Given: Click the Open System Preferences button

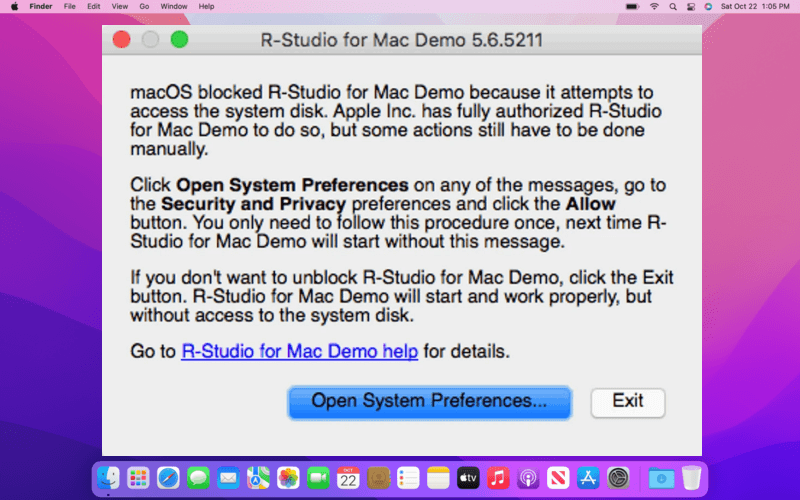Looking at the screenshot, I should click(430, 402).
